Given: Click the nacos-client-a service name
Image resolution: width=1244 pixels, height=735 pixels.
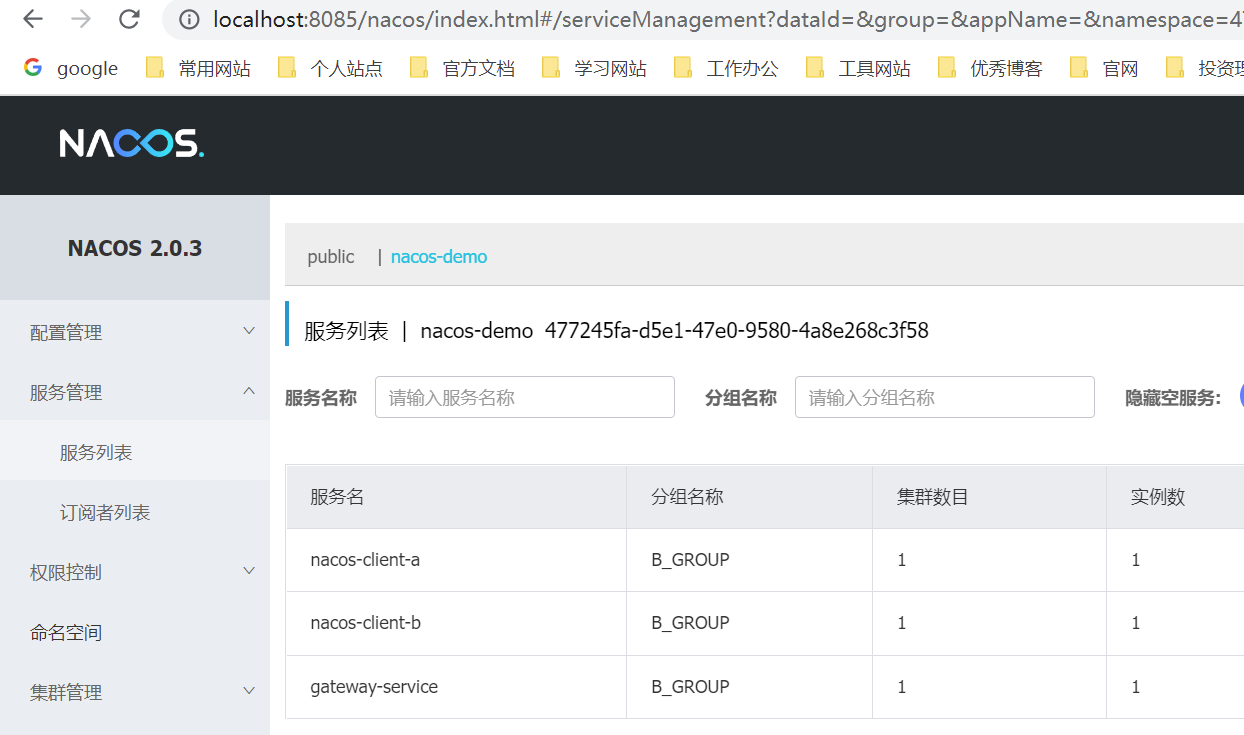Looking at the screenshot, I should click(365, 560).
